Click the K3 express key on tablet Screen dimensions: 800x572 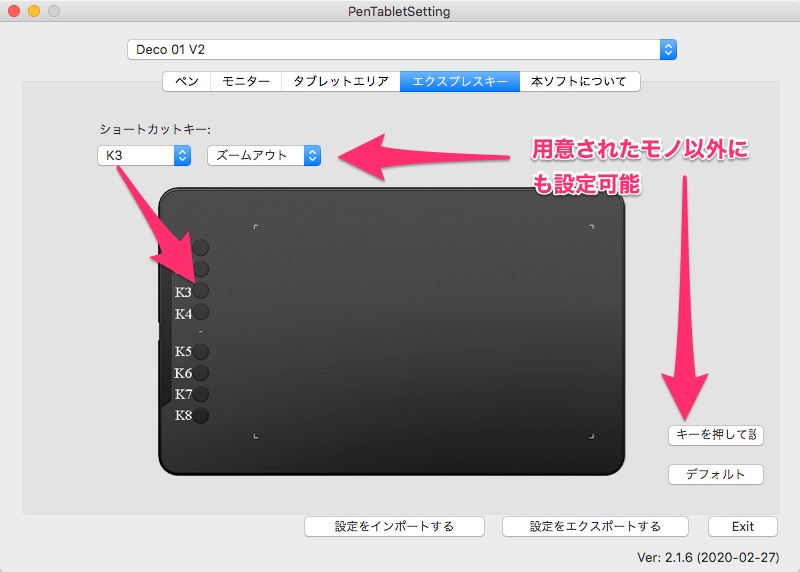click(x=201, y=291)
